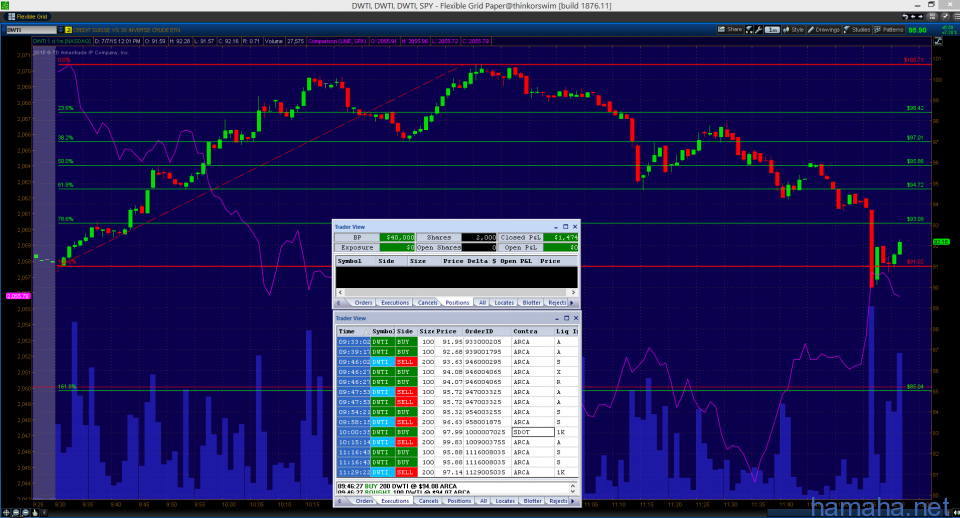Select Cancels tab in lower Trader View
The height and width of the screenshot is (518, 960).
pyautogui.click(x=429, y=501)
